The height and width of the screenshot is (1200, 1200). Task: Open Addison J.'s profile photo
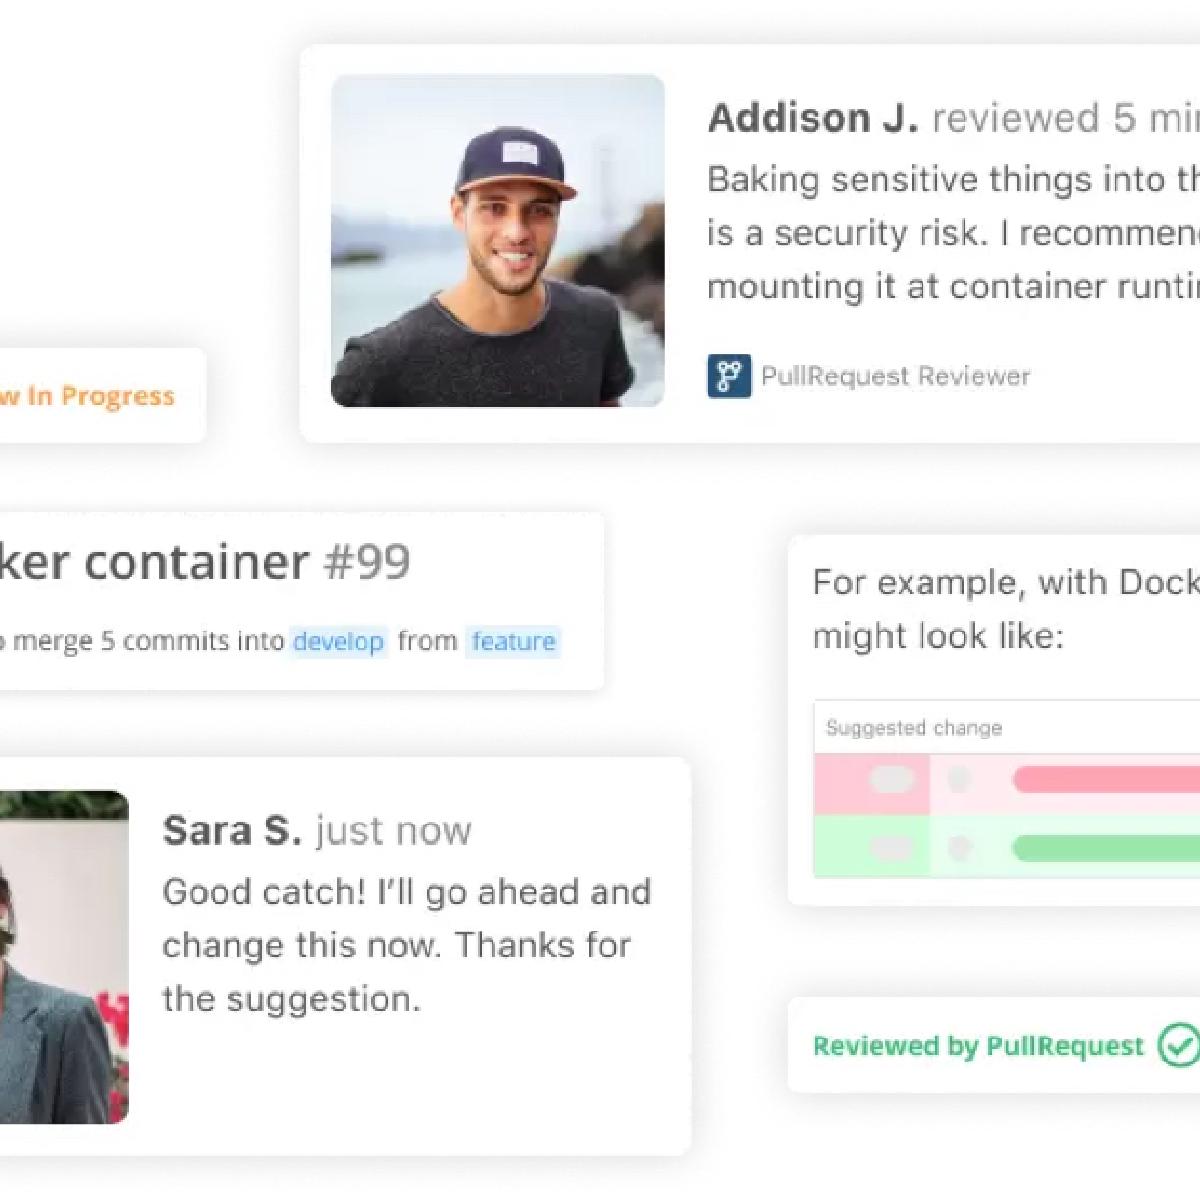(497, 241)
